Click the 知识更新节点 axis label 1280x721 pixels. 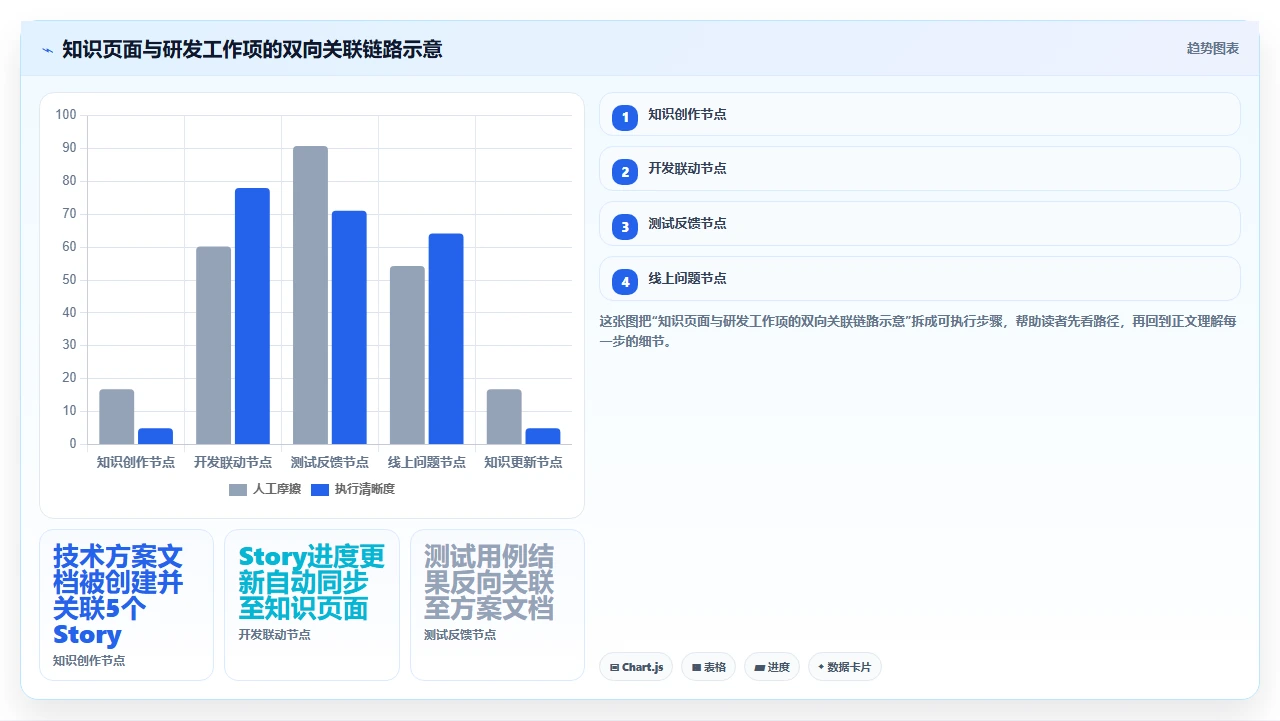pyautogui.click(x=523, y=462)
